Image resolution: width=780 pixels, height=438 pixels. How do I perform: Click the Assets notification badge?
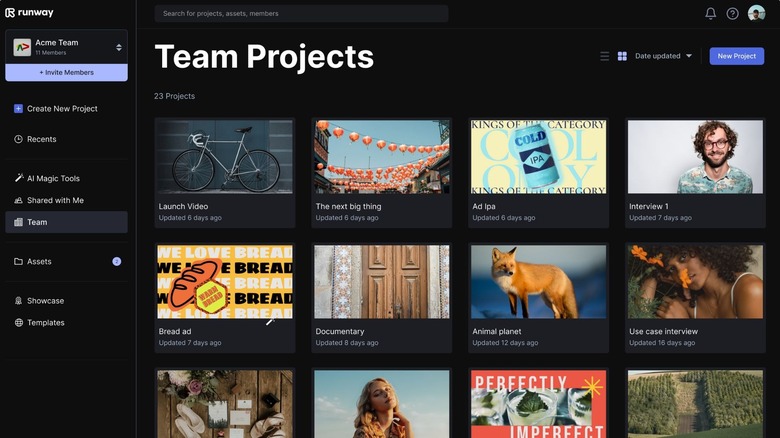117,261
